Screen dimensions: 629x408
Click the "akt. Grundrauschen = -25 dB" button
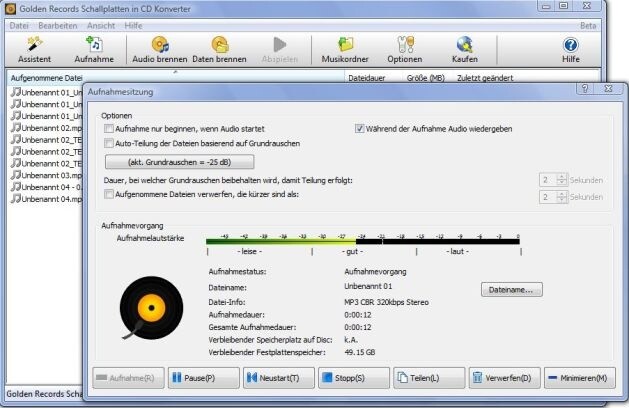[x=179, y=162]
